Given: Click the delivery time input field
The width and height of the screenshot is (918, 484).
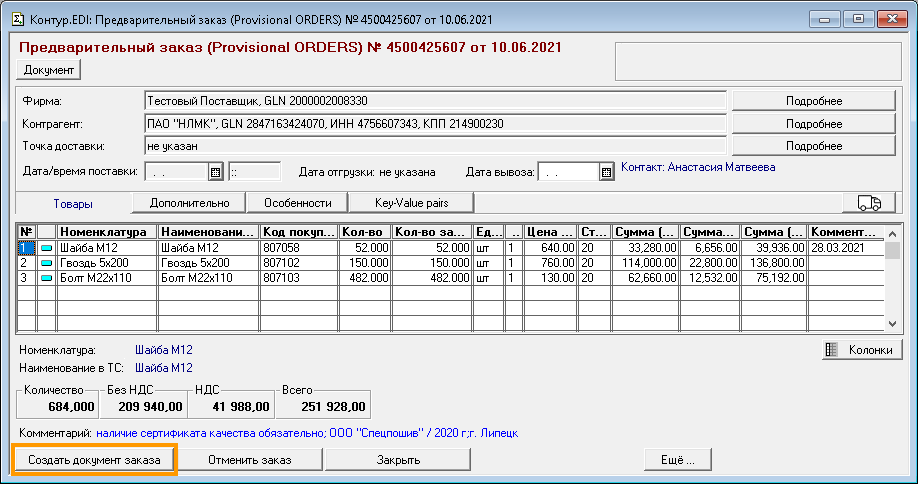Looking at the screenshot, I should tap(255, 172).
